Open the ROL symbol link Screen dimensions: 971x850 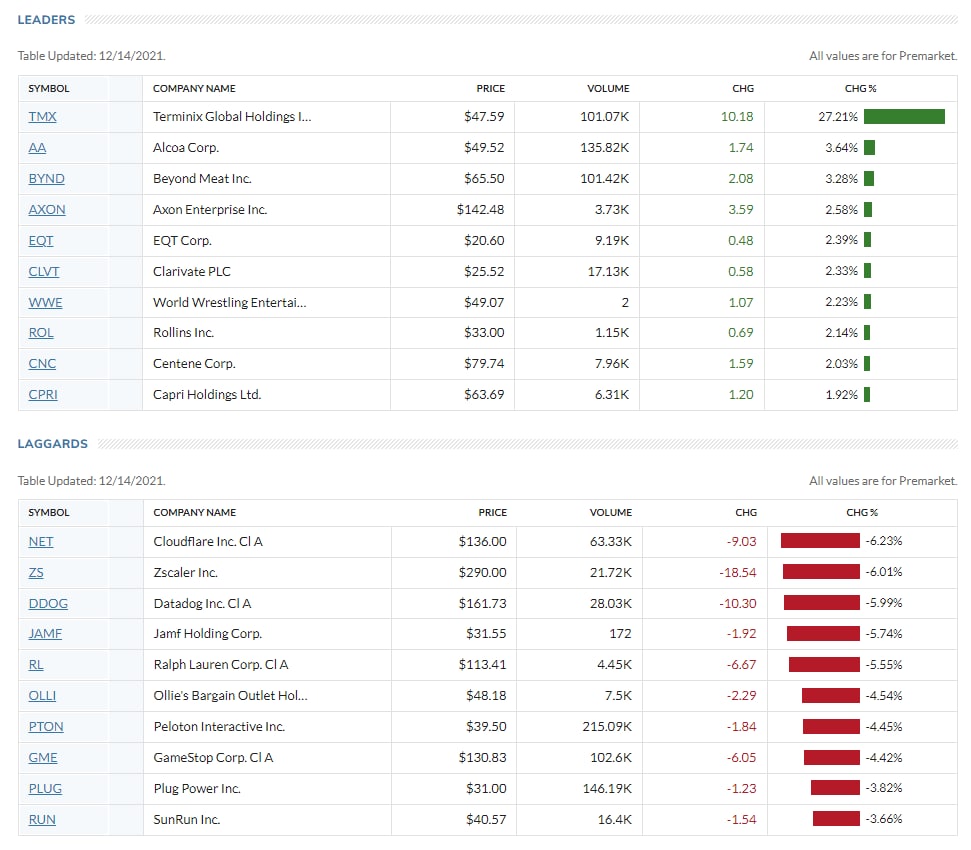(x=41, y=332)
